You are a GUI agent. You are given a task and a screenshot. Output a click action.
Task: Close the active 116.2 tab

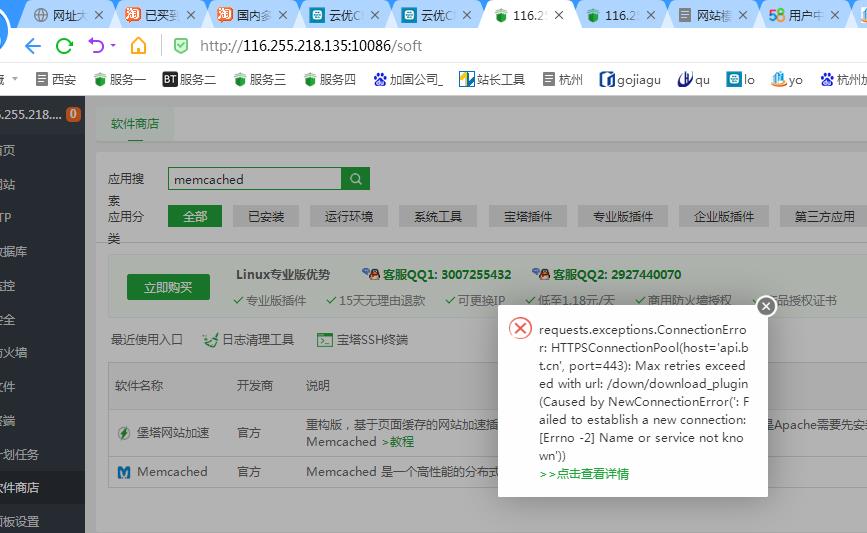click(559, 15)
